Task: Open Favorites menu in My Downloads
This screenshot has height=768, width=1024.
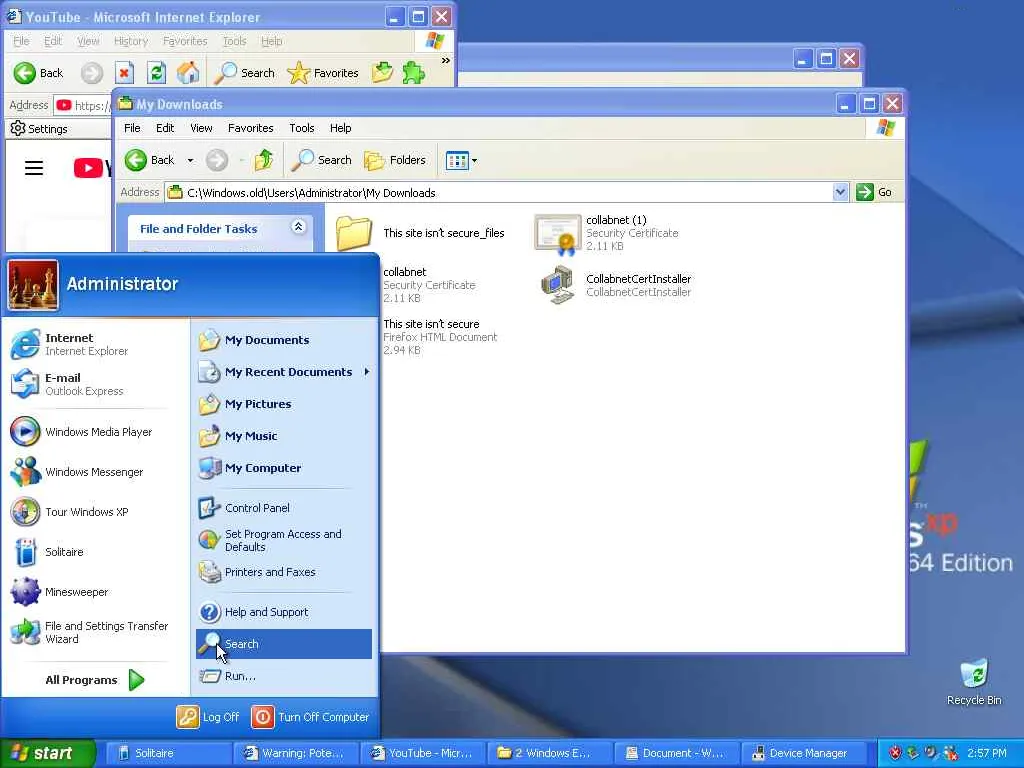Action: [251, 128]
